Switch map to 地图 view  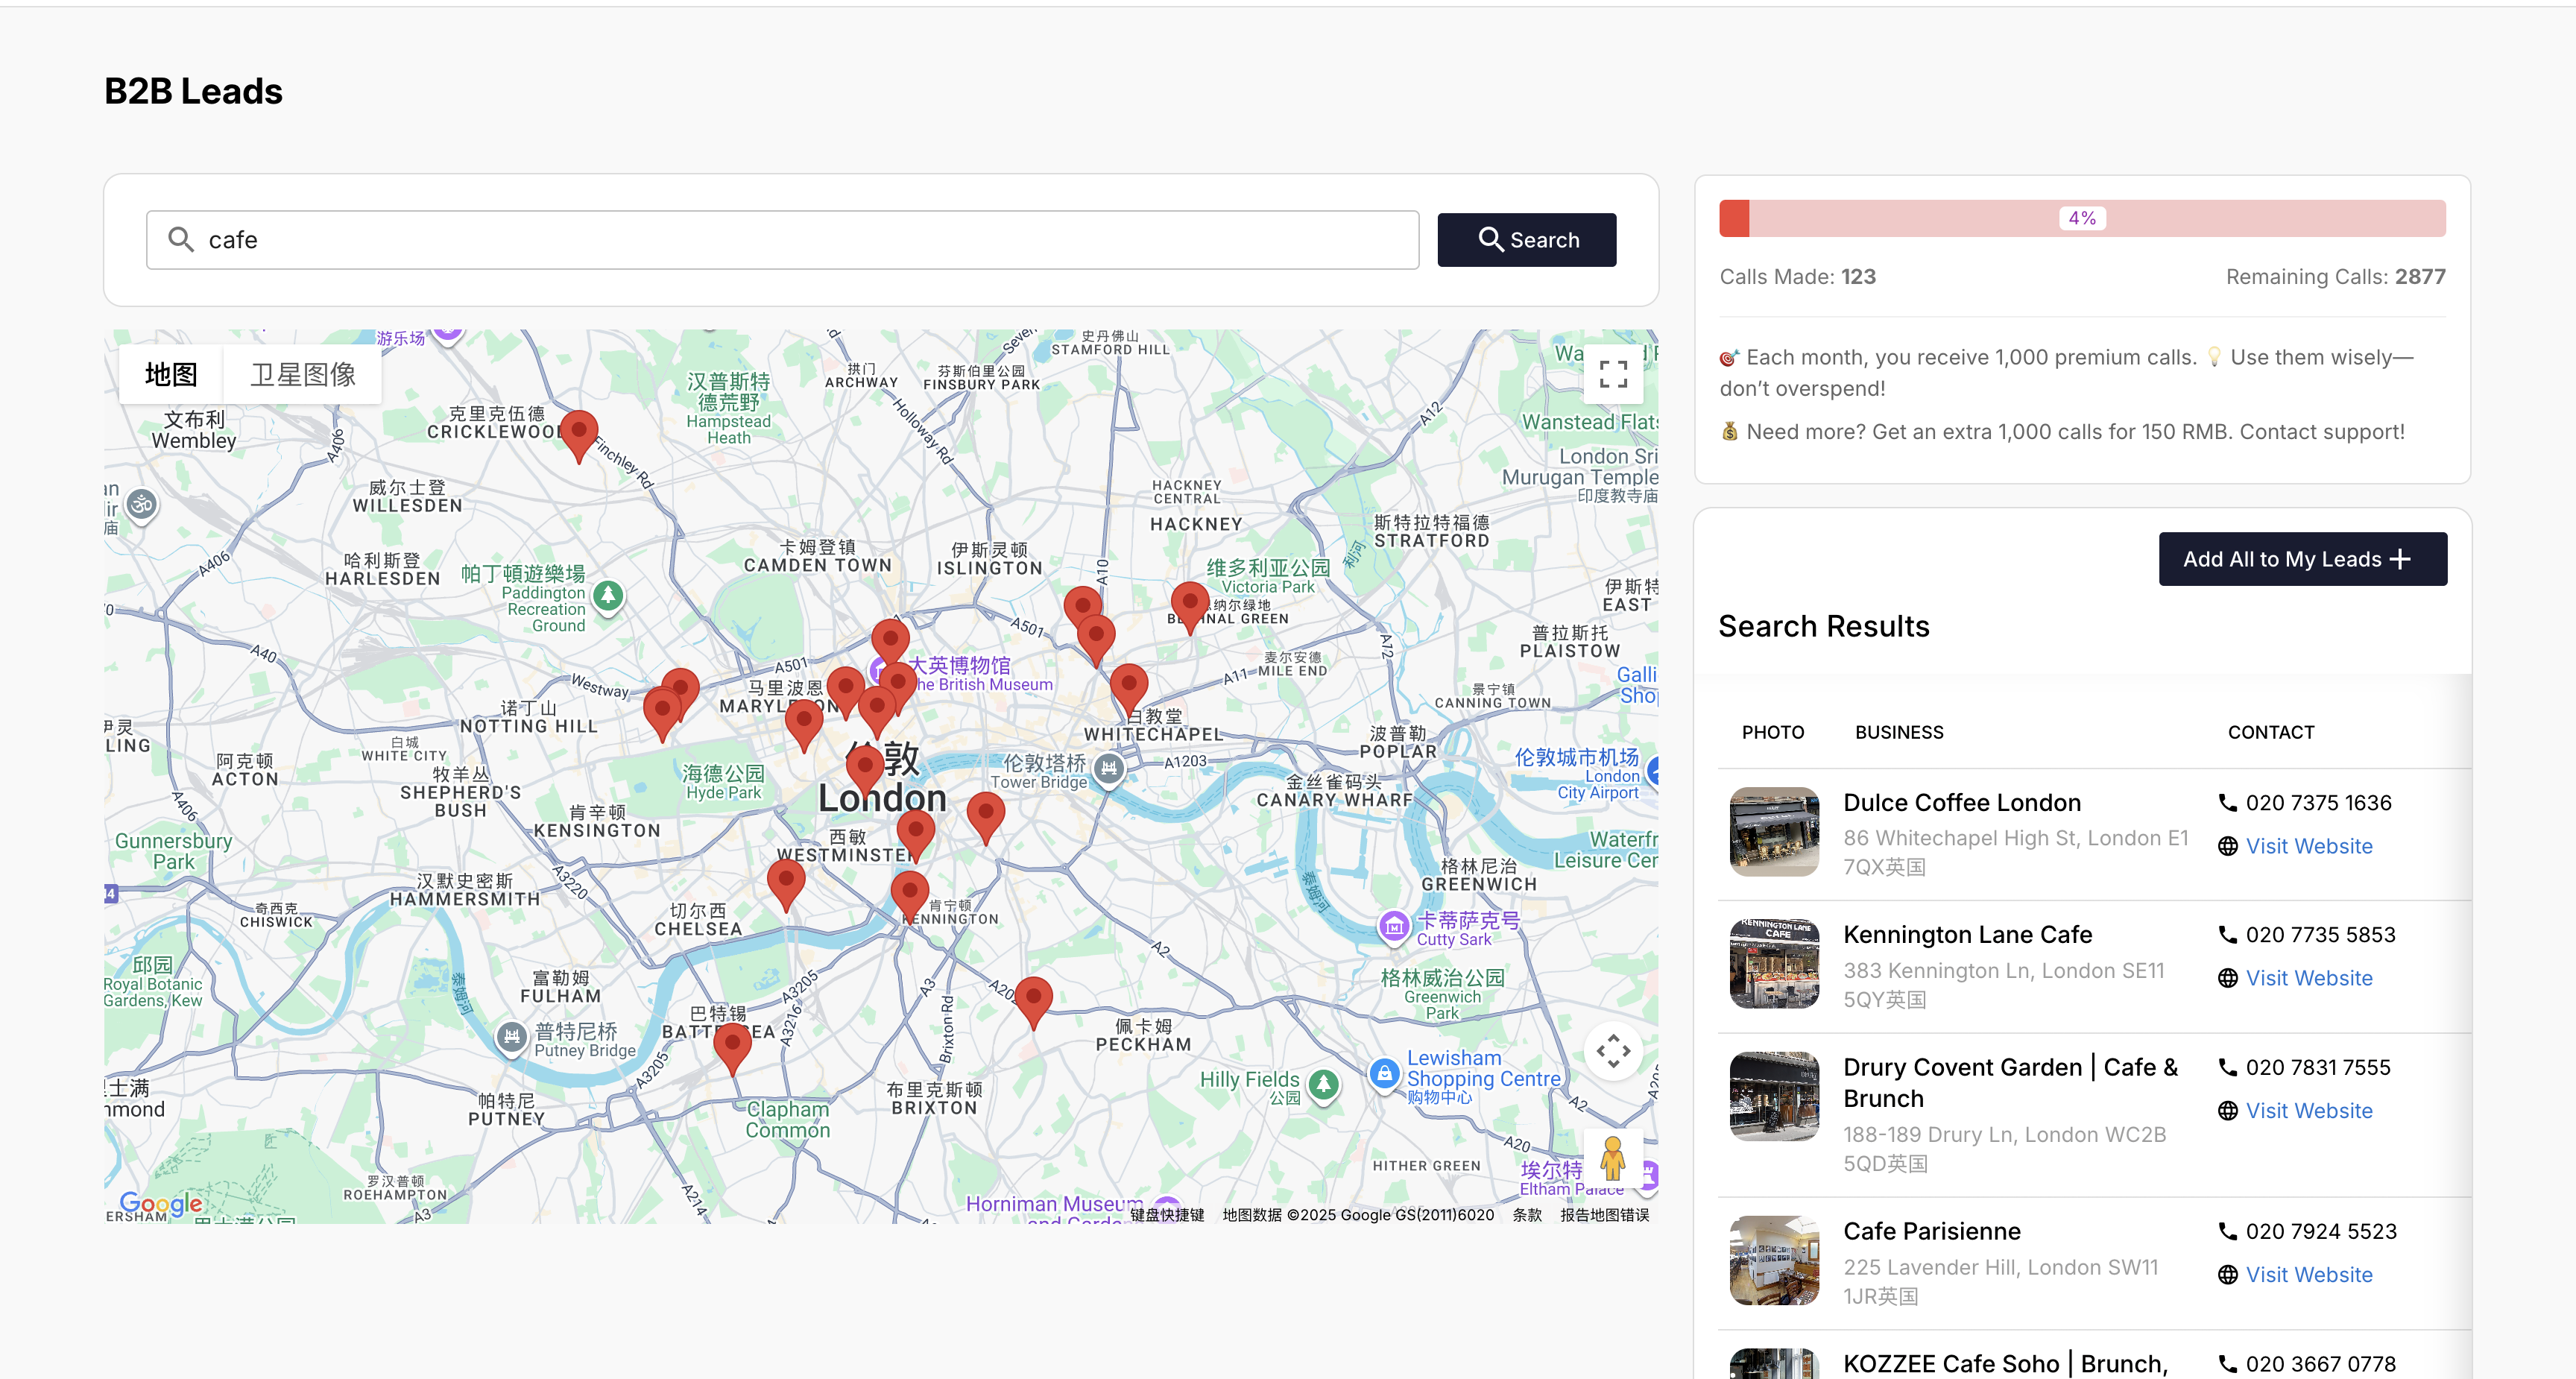[x=171, y=375]
